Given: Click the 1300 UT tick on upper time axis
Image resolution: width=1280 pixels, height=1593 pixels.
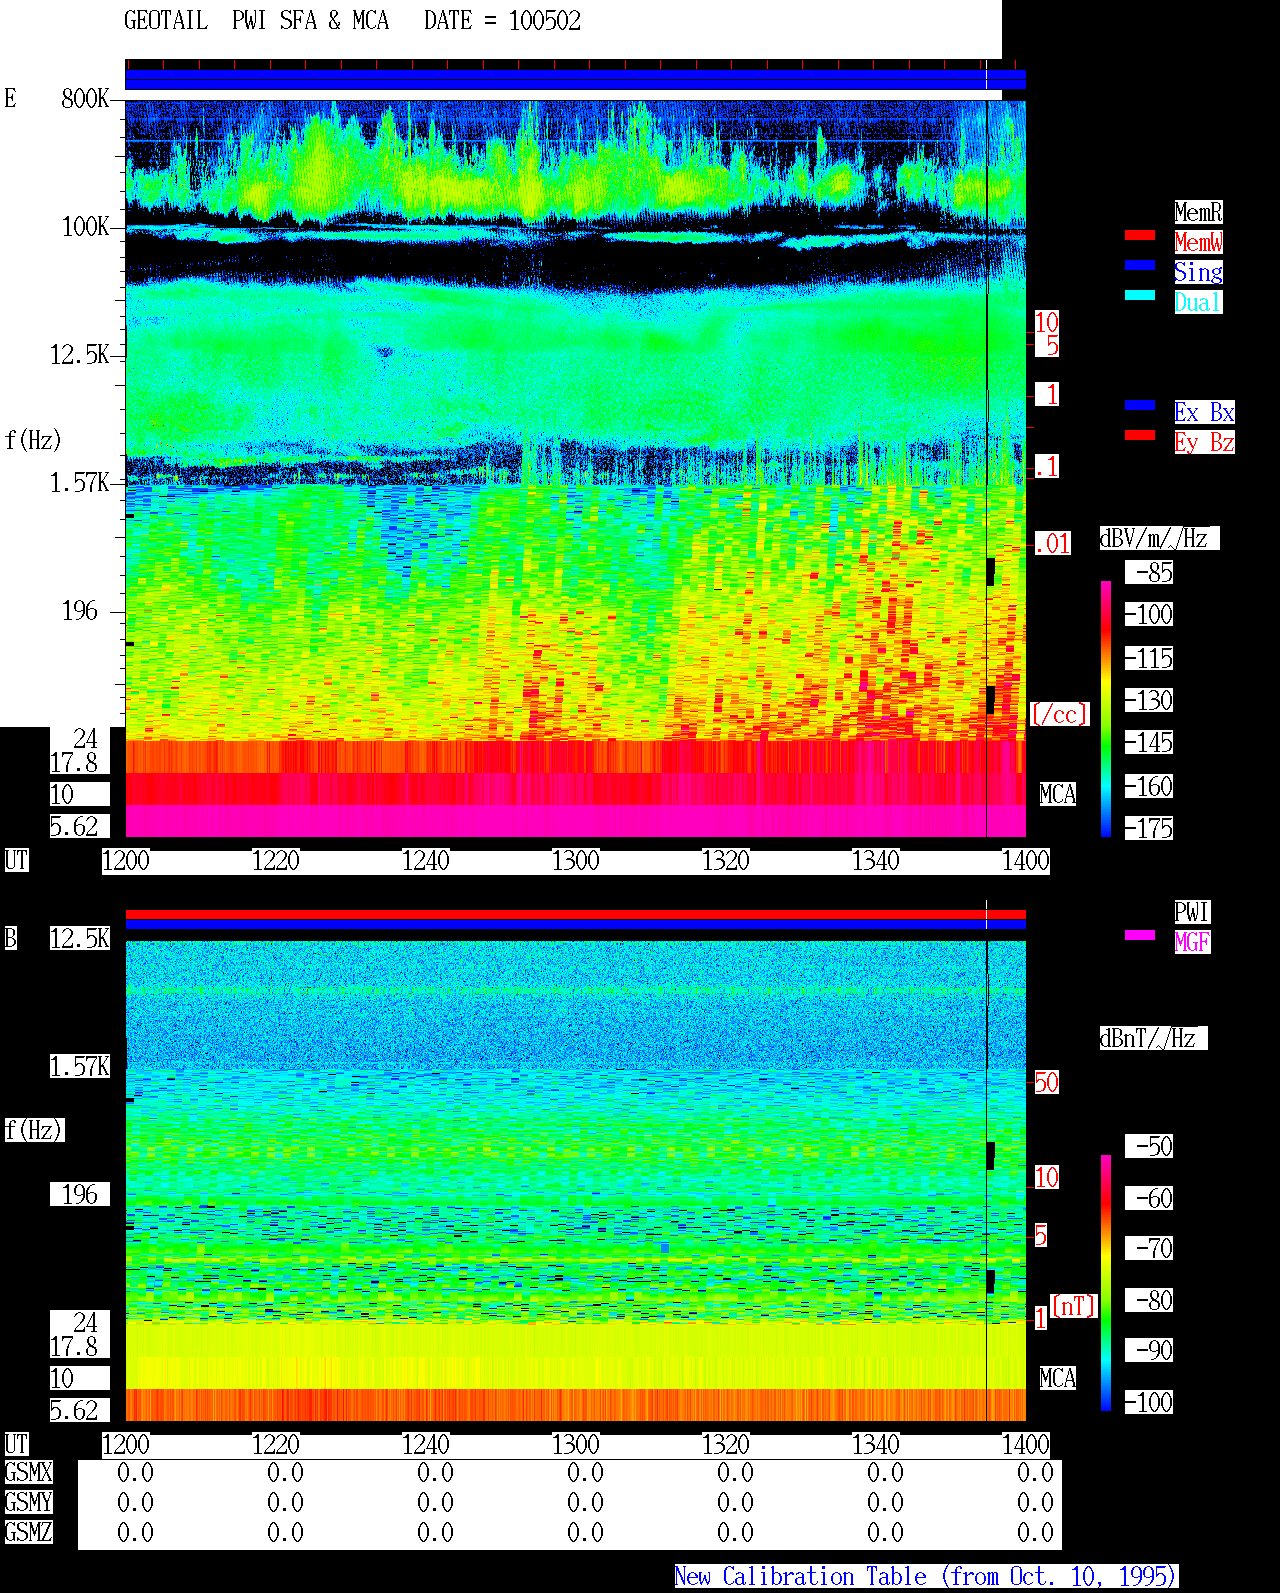Looking at the screenshot, I should [x=576, y=861].
